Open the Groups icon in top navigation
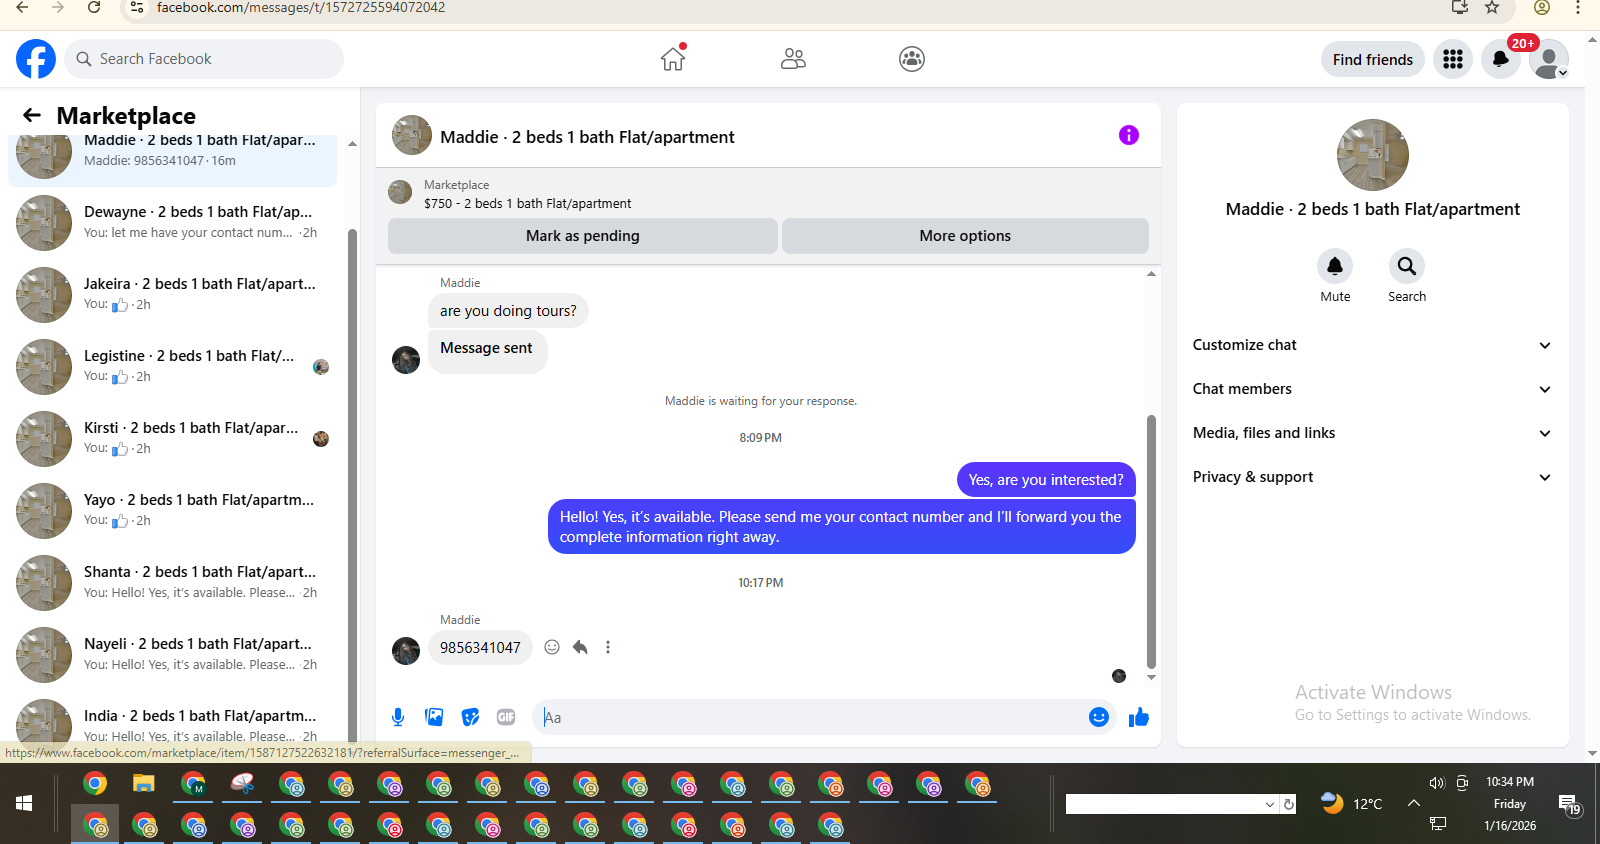This screenshot has height=844, width=1600. (x=912, y=59)
